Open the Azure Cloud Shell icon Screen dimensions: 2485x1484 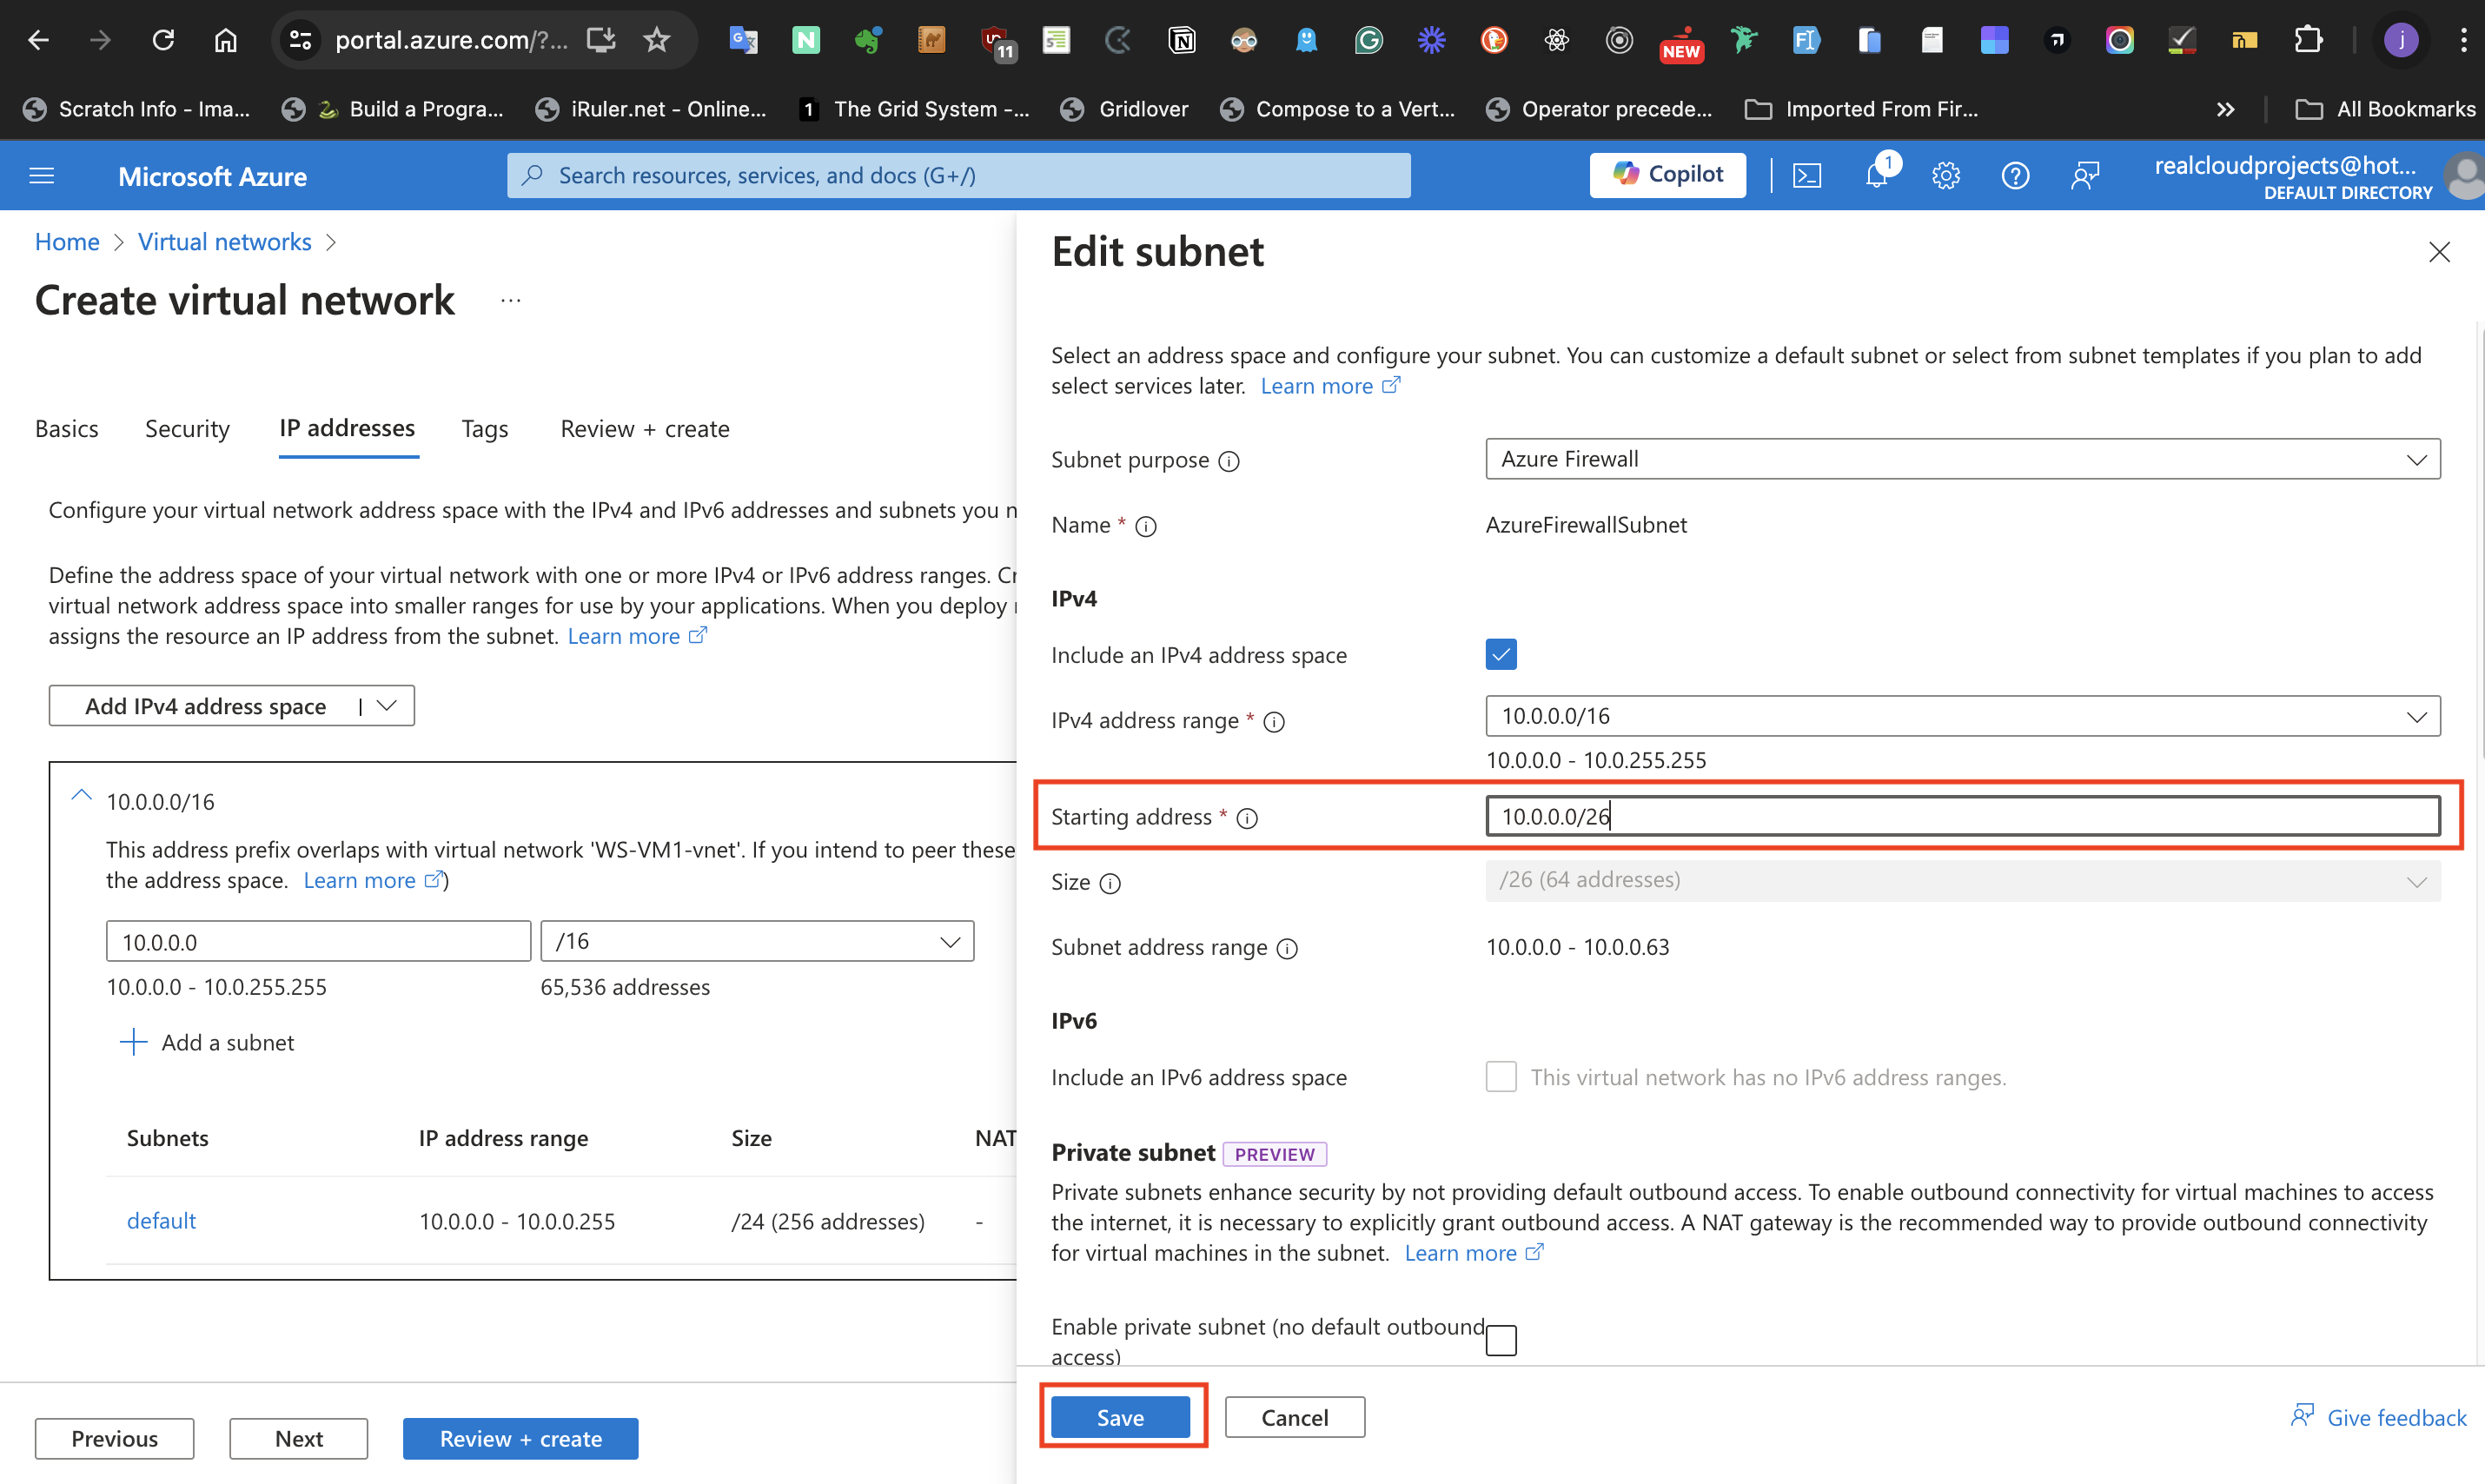(1807, 176)
